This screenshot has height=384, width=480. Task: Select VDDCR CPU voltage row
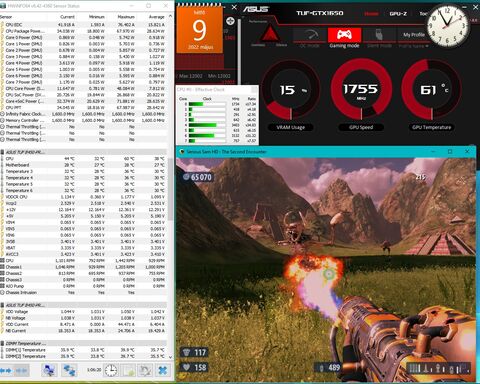tap(83, 197)
